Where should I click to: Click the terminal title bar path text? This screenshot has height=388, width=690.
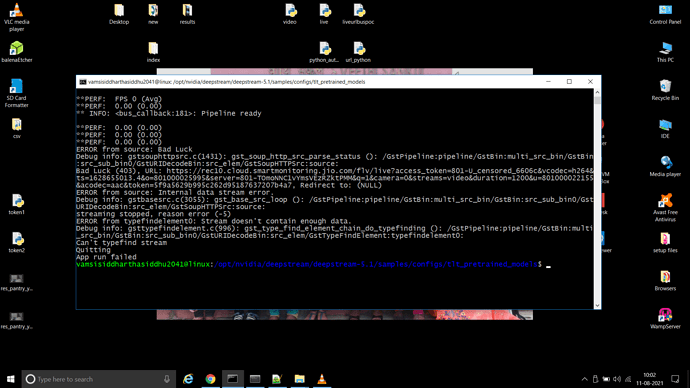[x=227, y=82]
